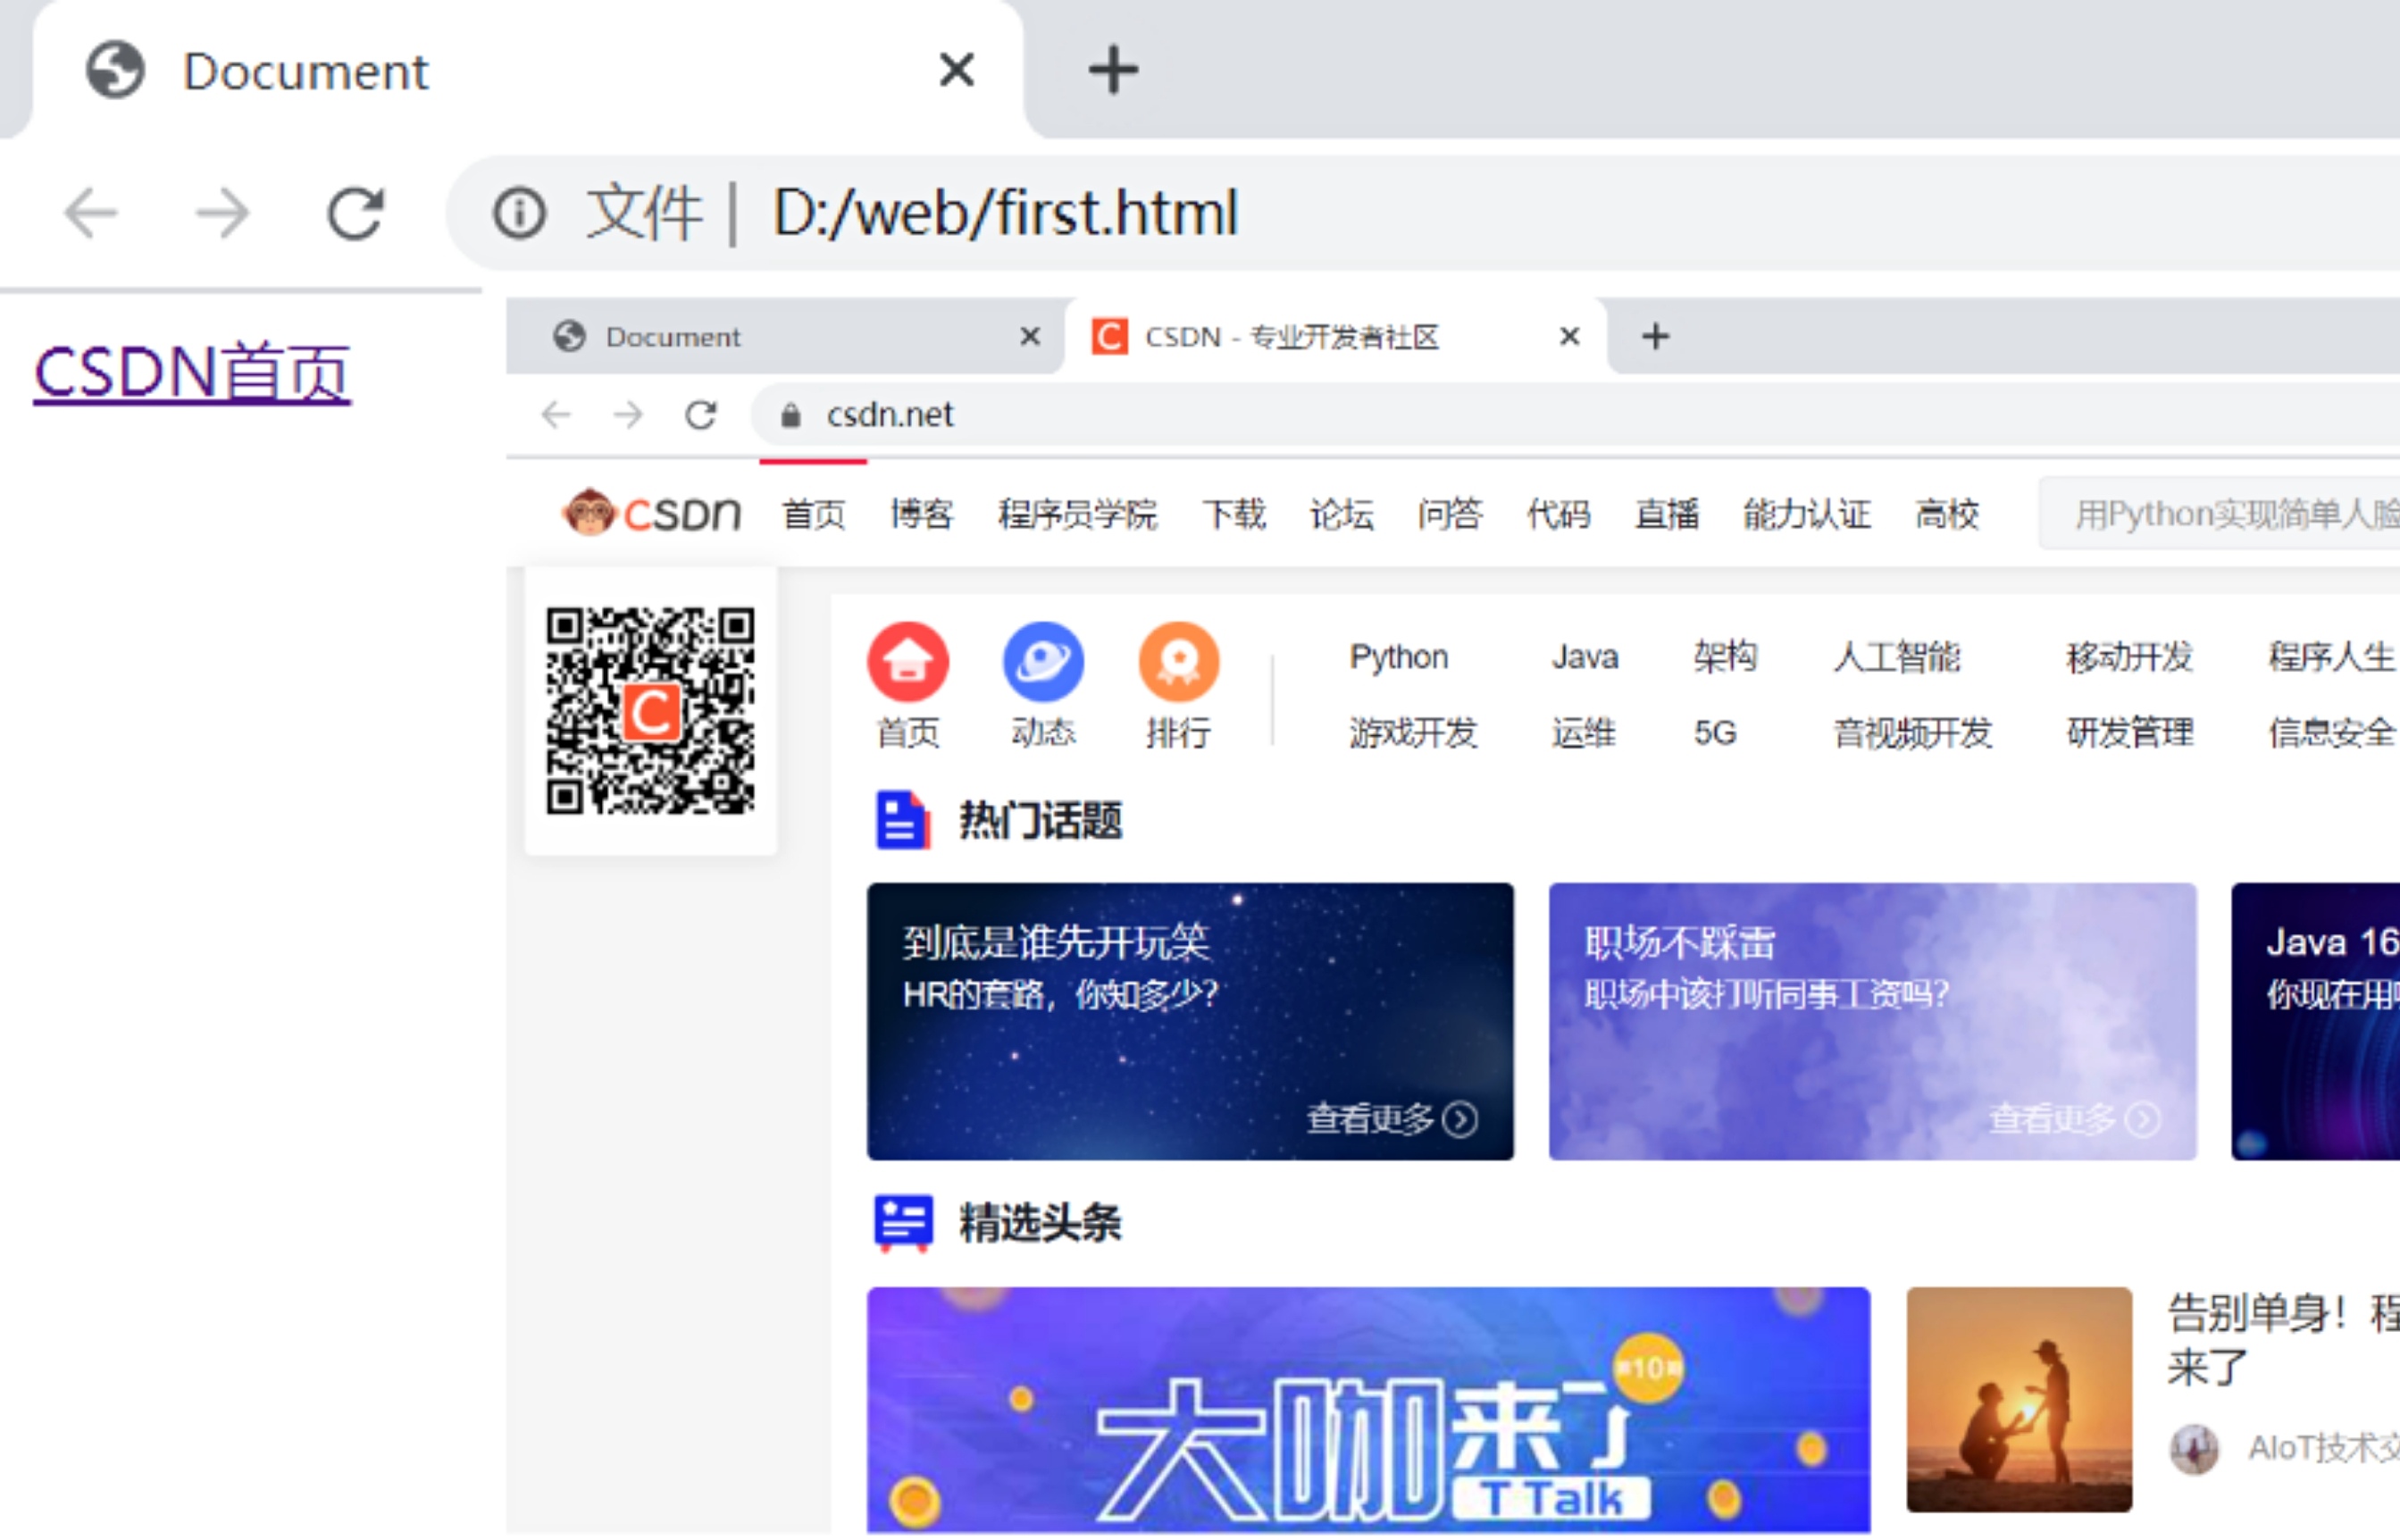Click 查看更多 on HR的套路 card
2400x1540 pixels.
[x=1392, y=1119]
